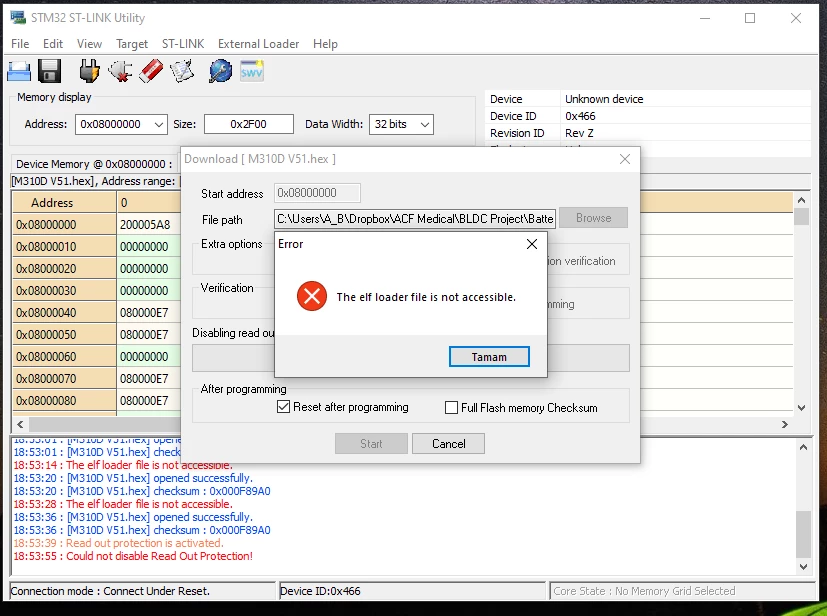
Task: Open the ST-LINK menu
Action: [x=183, y=44]
